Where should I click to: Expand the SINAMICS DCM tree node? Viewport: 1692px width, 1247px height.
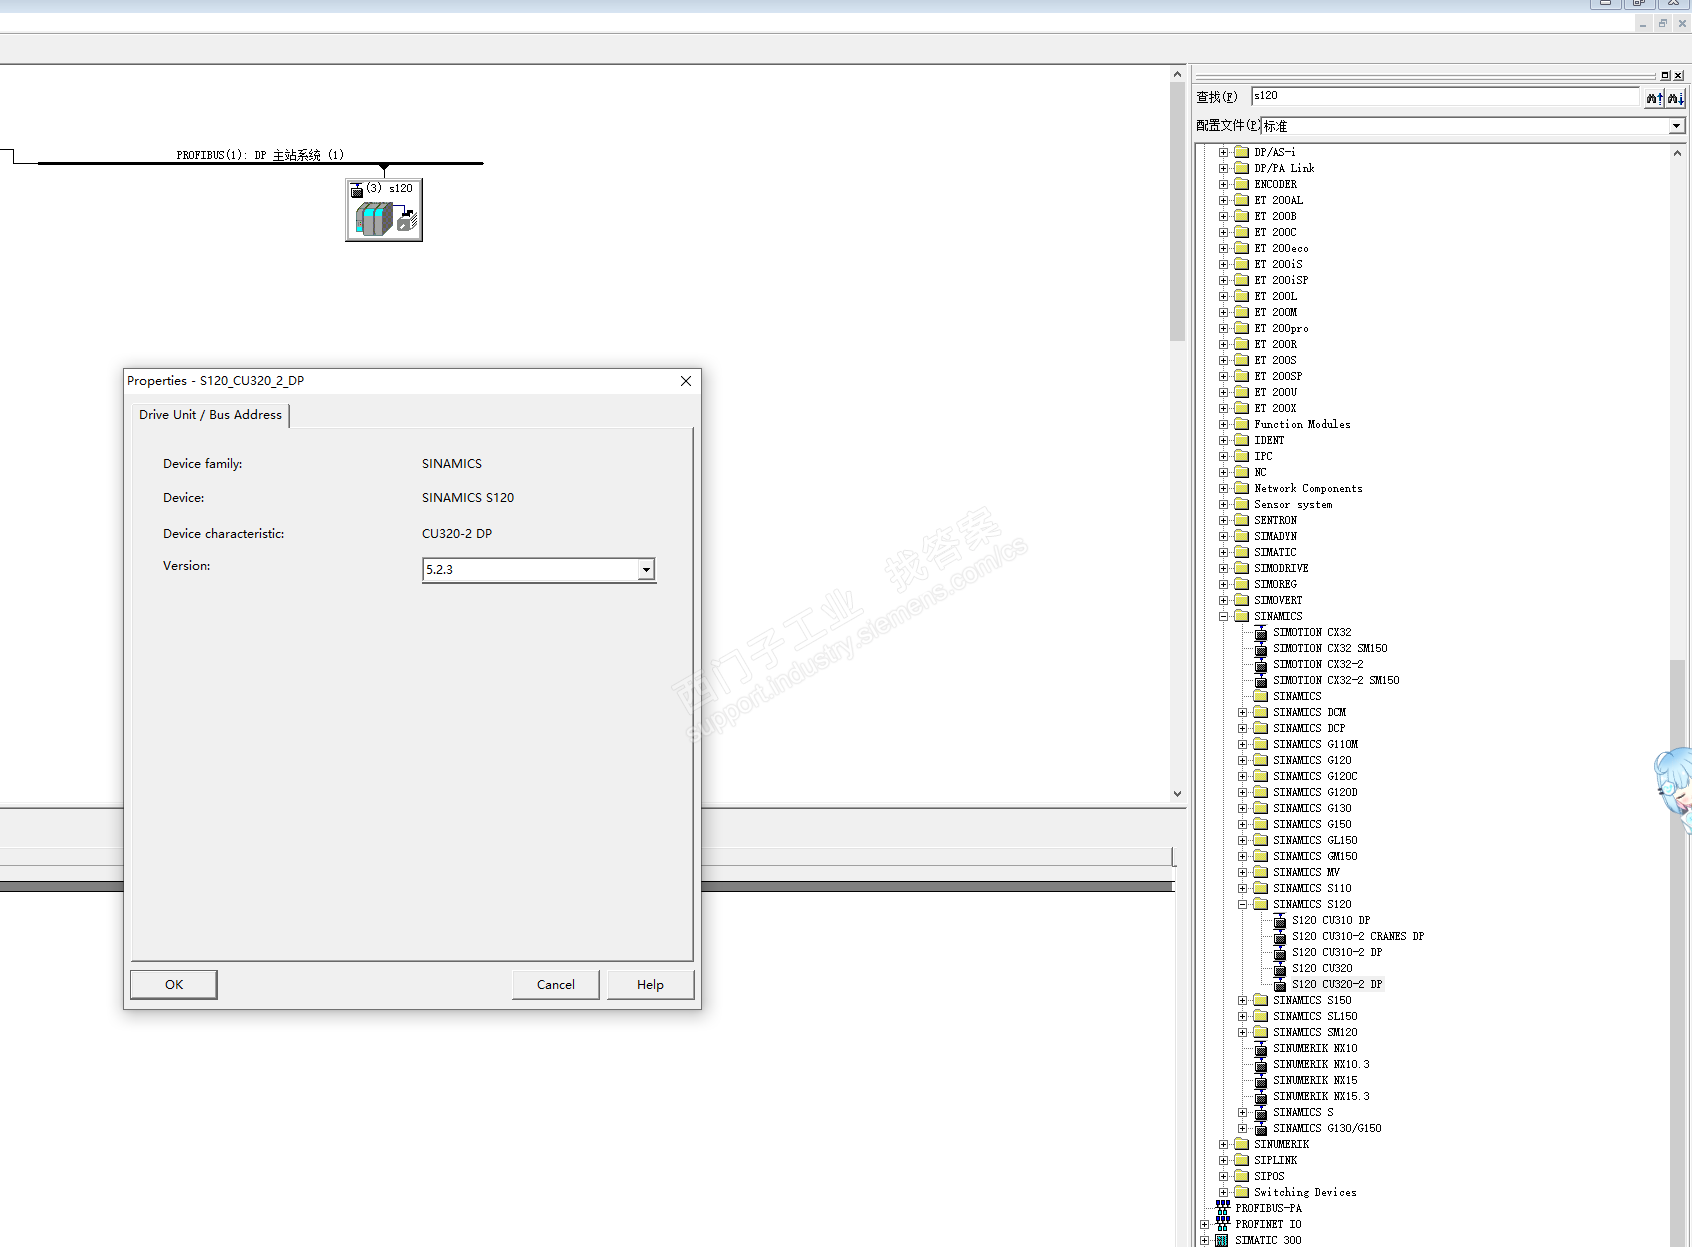(x=1243, y=712)
